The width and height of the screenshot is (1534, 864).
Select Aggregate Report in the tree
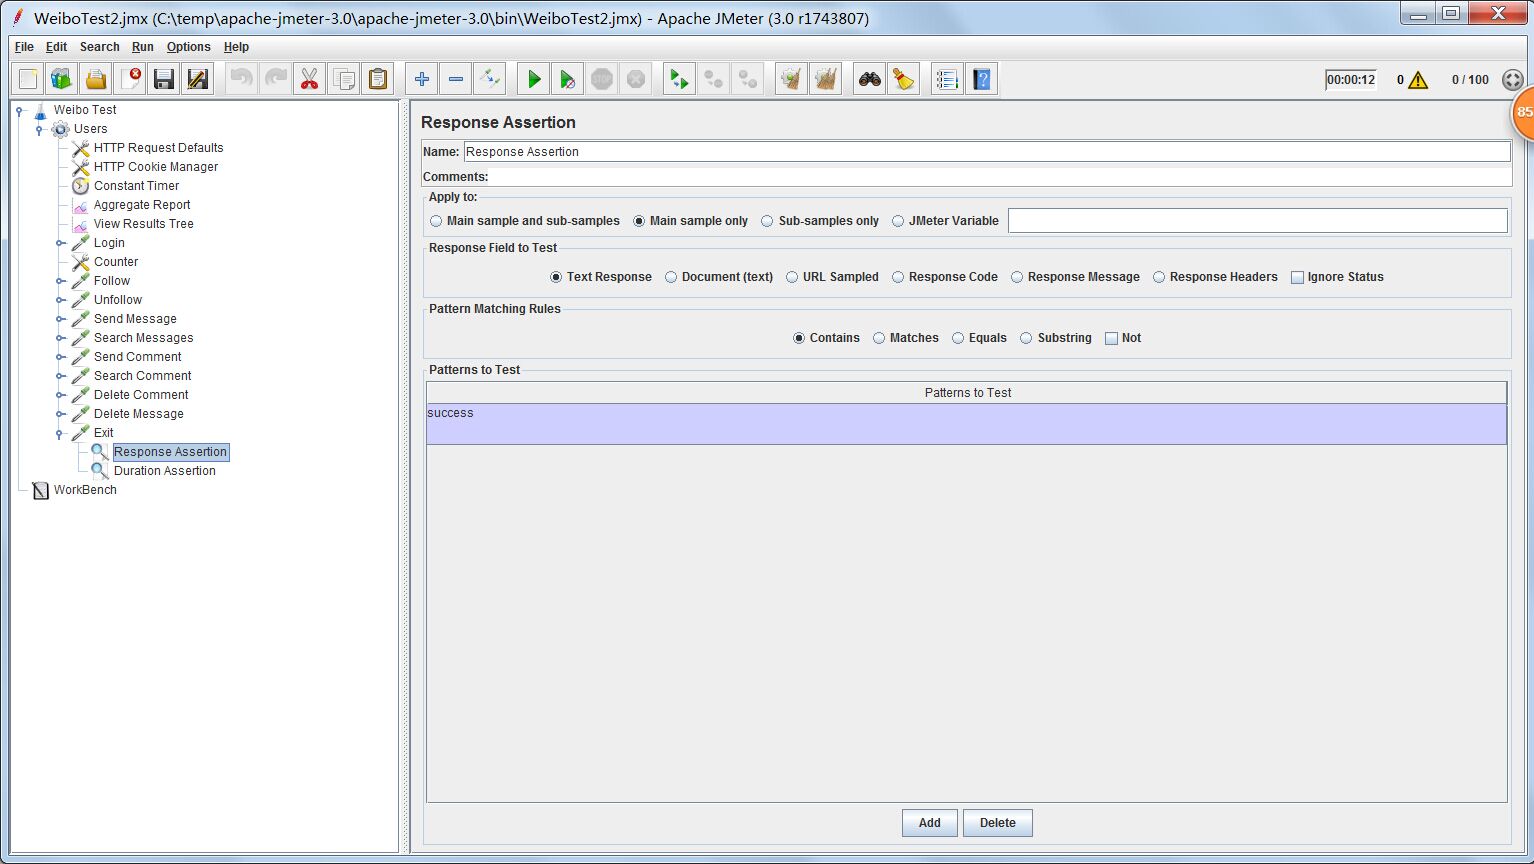[x=142, y=205]
